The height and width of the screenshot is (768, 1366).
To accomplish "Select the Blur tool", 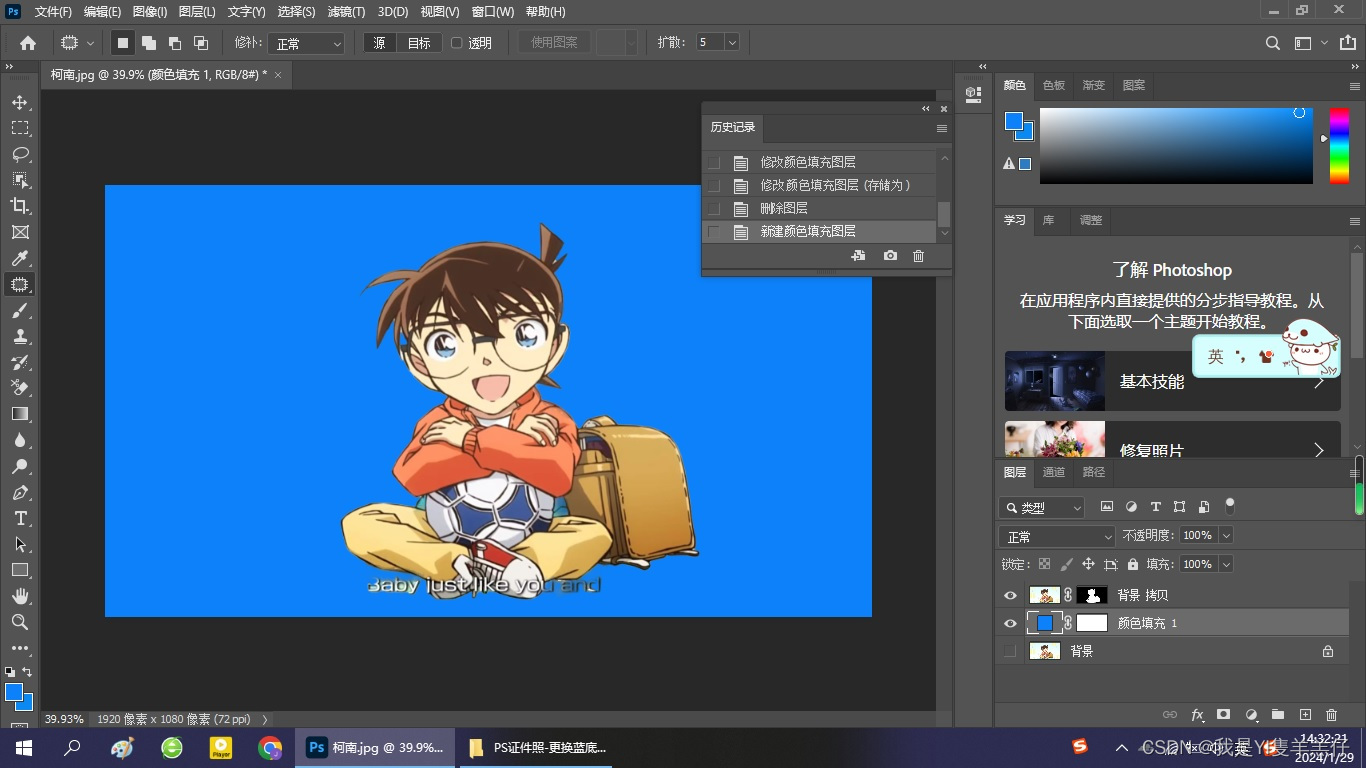I will 20,440.
